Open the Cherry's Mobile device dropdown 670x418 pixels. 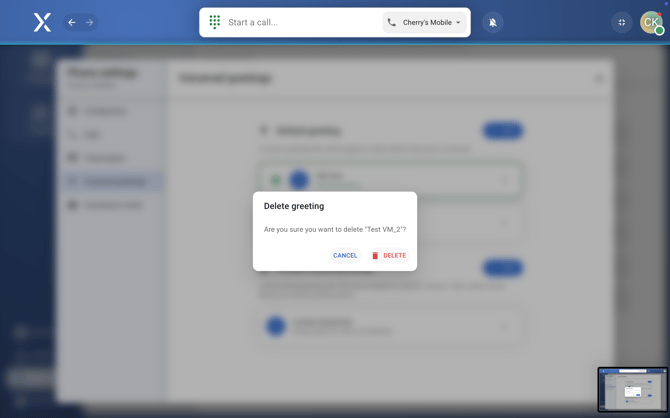tap(424, 22)
